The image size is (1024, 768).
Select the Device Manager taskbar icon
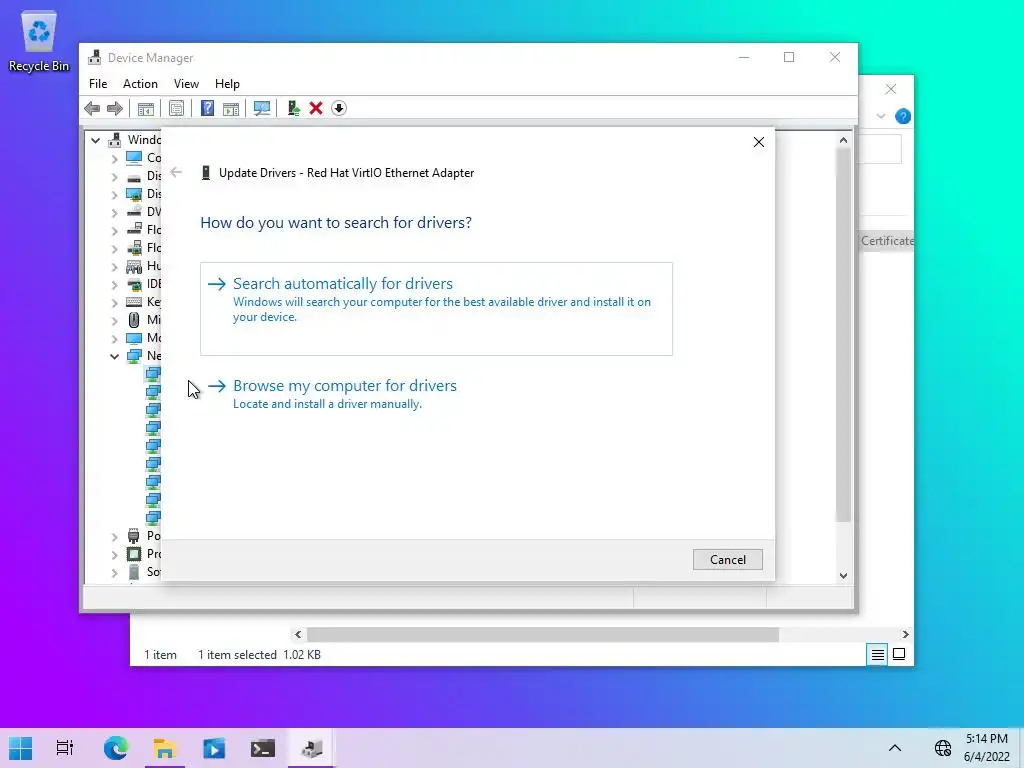(x=312, y=748)
